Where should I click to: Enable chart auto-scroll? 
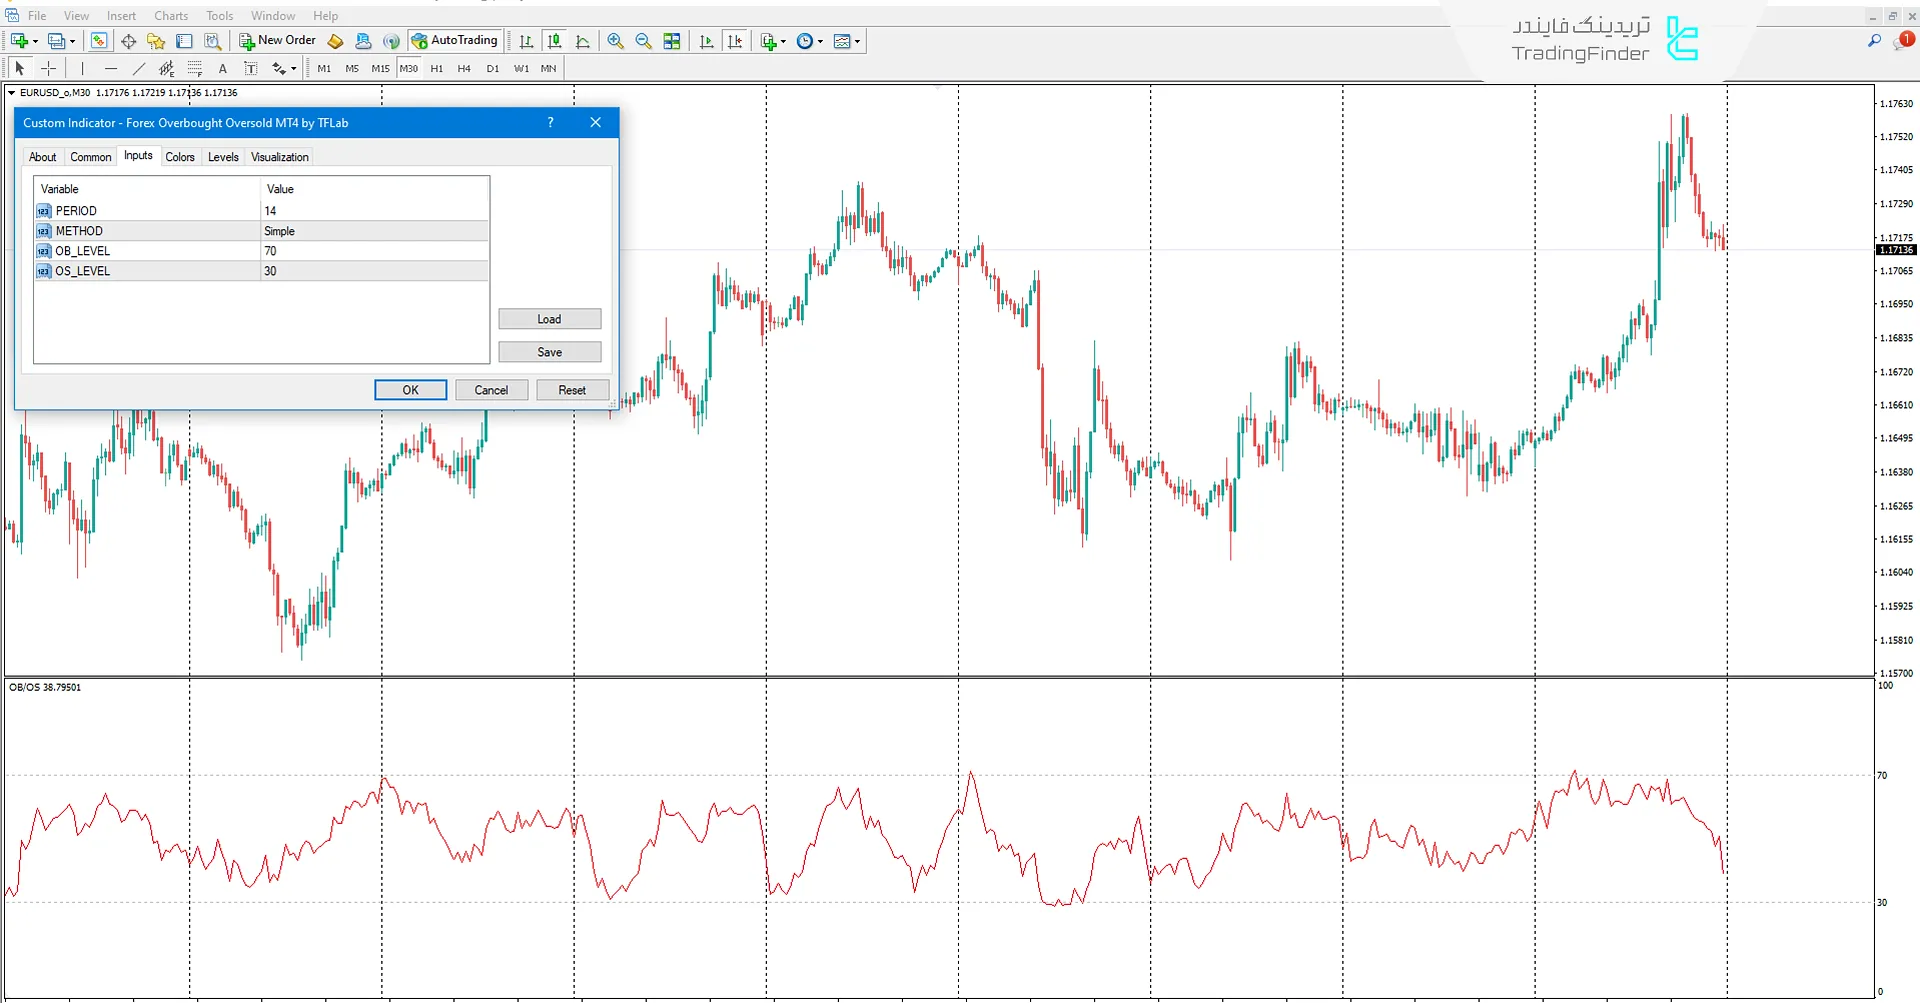pos(706,41)
